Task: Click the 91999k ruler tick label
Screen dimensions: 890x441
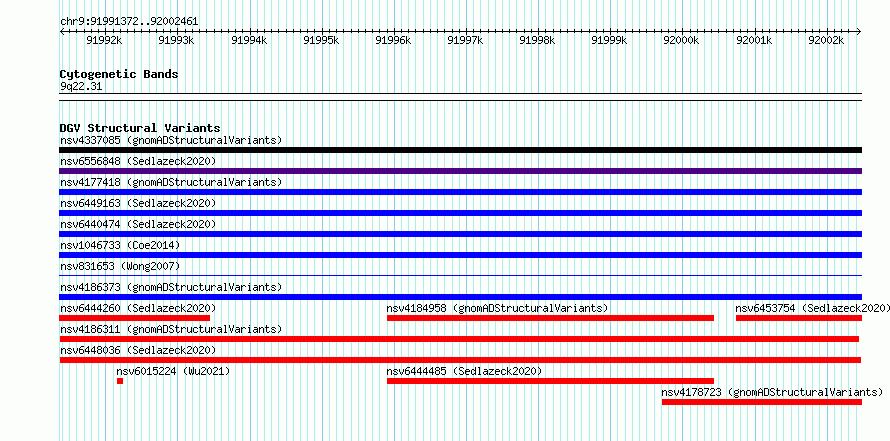Action: coord(609,40)
